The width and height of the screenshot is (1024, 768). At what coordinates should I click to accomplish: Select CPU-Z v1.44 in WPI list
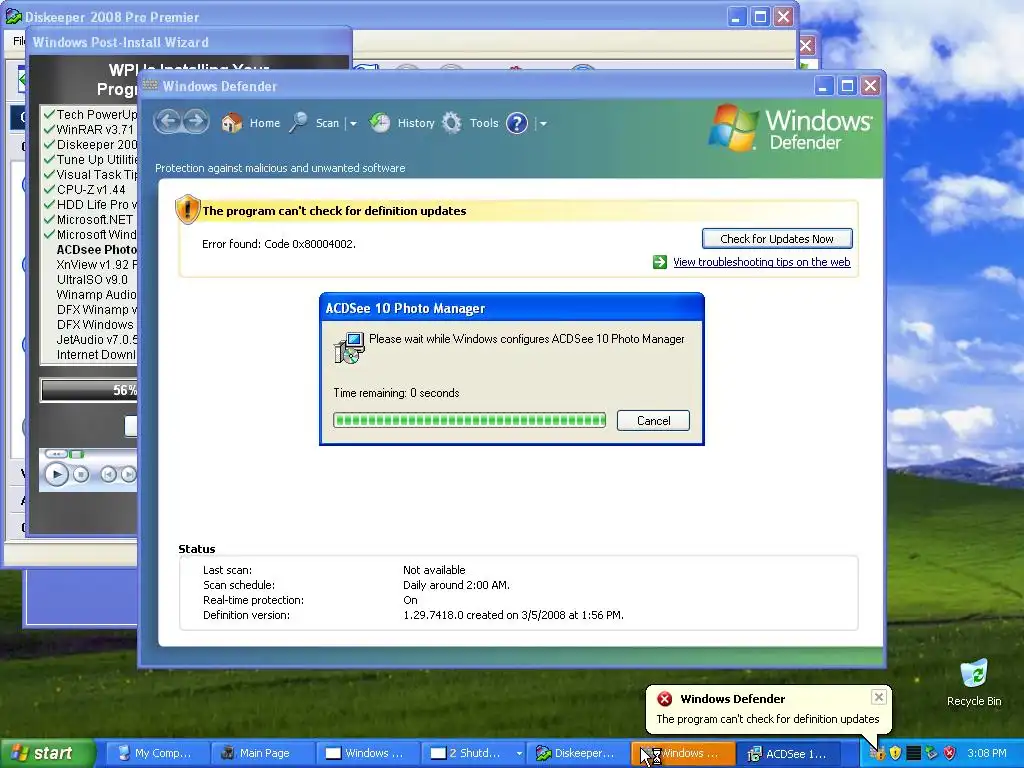(91, 189)
